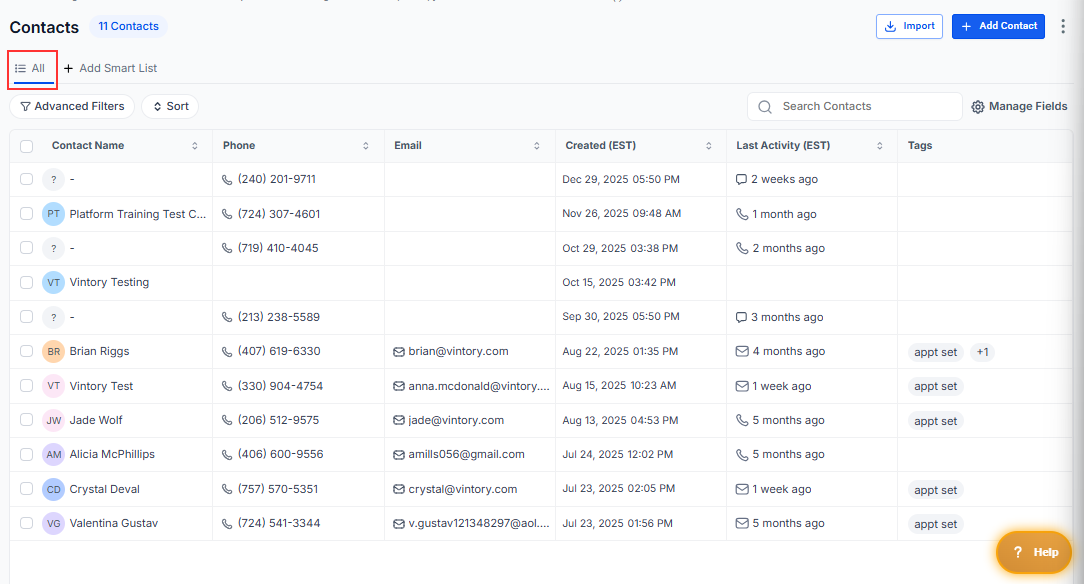Click the three-dot more options icon
Viewport: 1084px width, 584px height.
(x=1063, y=26)
